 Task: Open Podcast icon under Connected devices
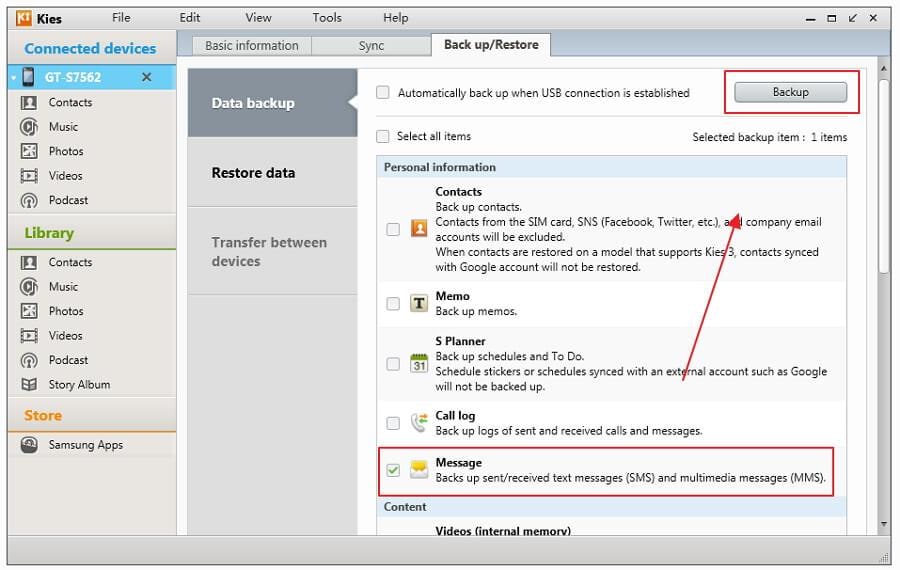29,200
